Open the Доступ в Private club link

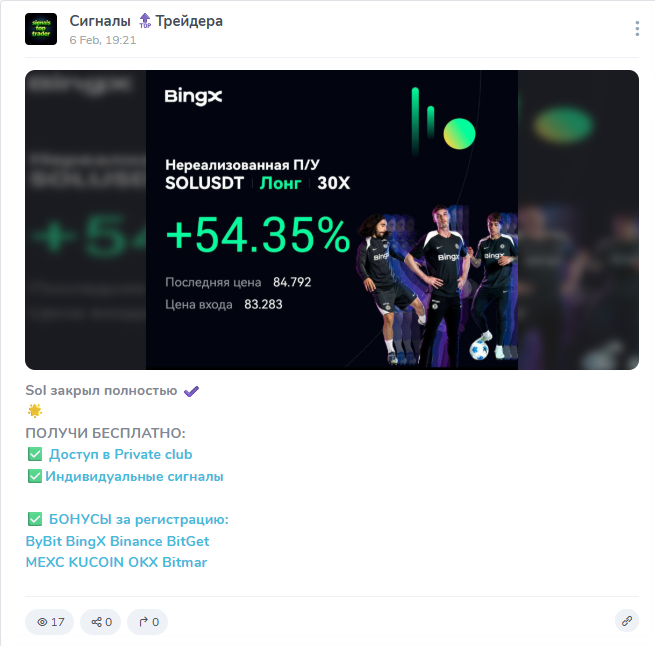tap(121, 454)
